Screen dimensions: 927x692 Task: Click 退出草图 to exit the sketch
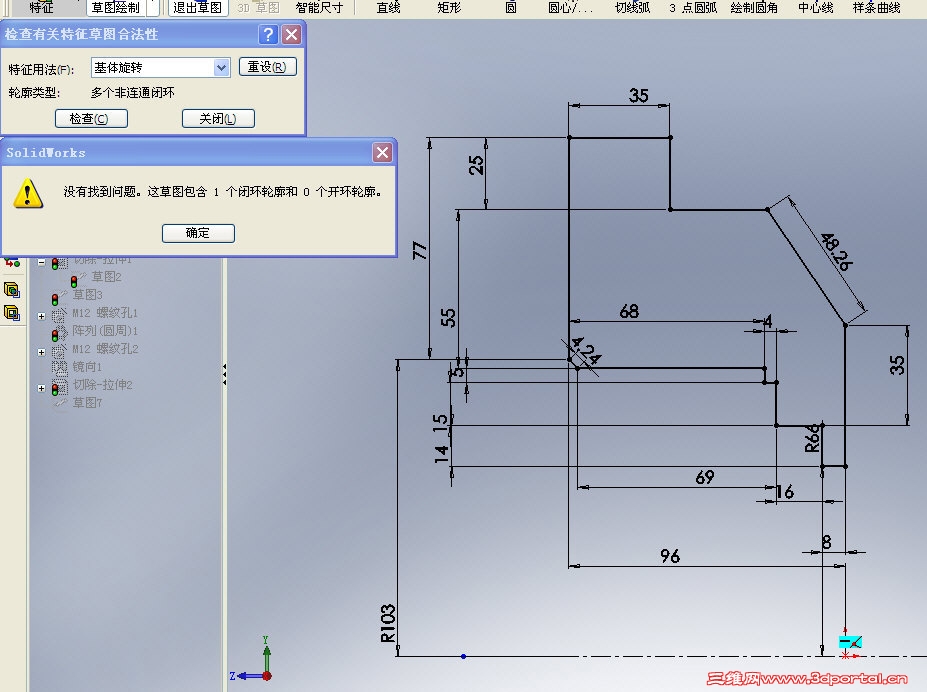(198, 8)
